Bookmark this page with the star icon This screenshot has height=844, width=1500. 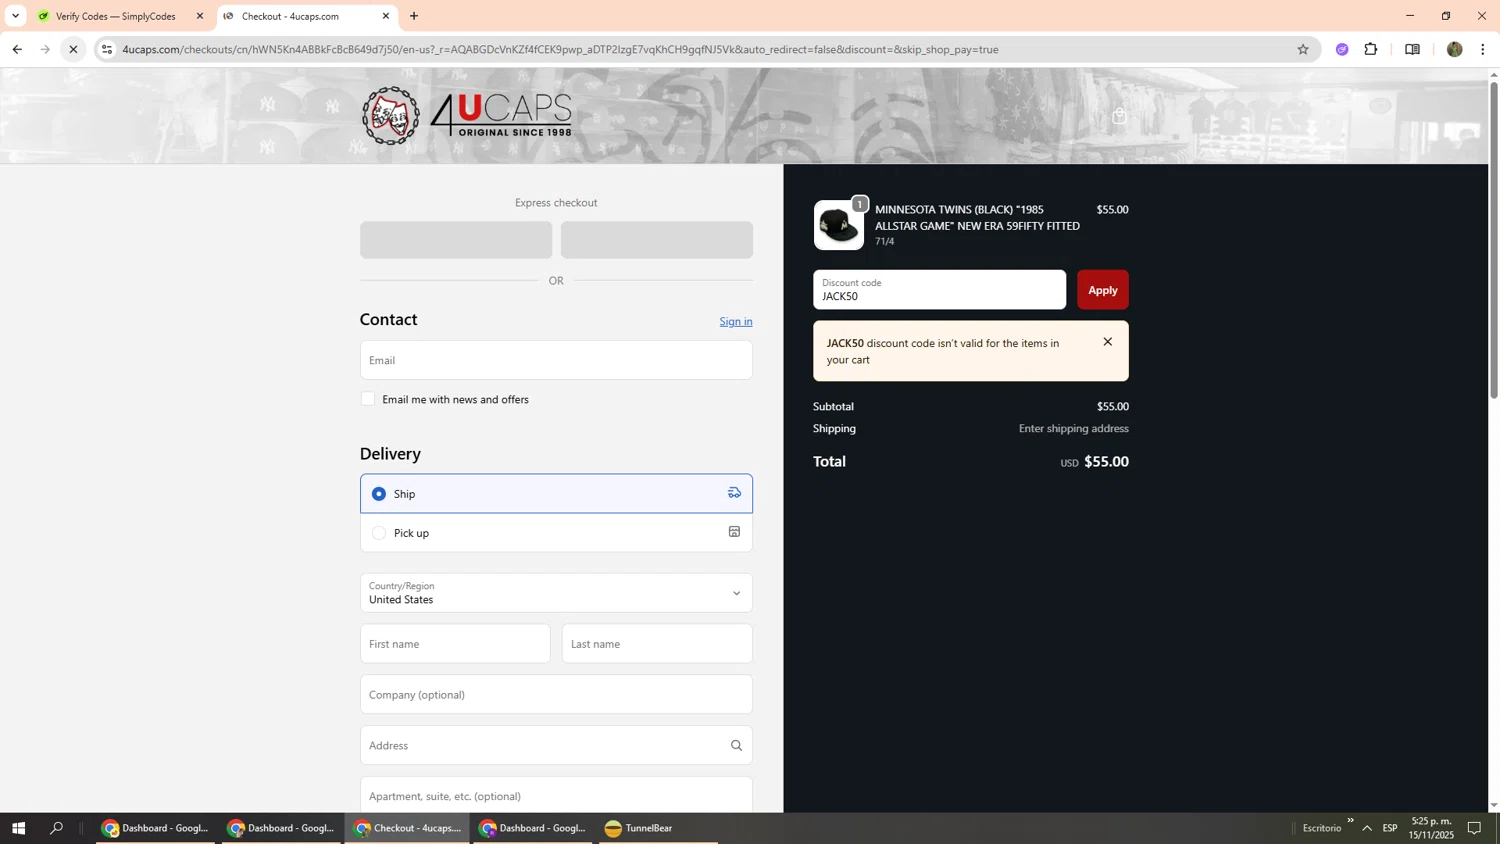1302,49
